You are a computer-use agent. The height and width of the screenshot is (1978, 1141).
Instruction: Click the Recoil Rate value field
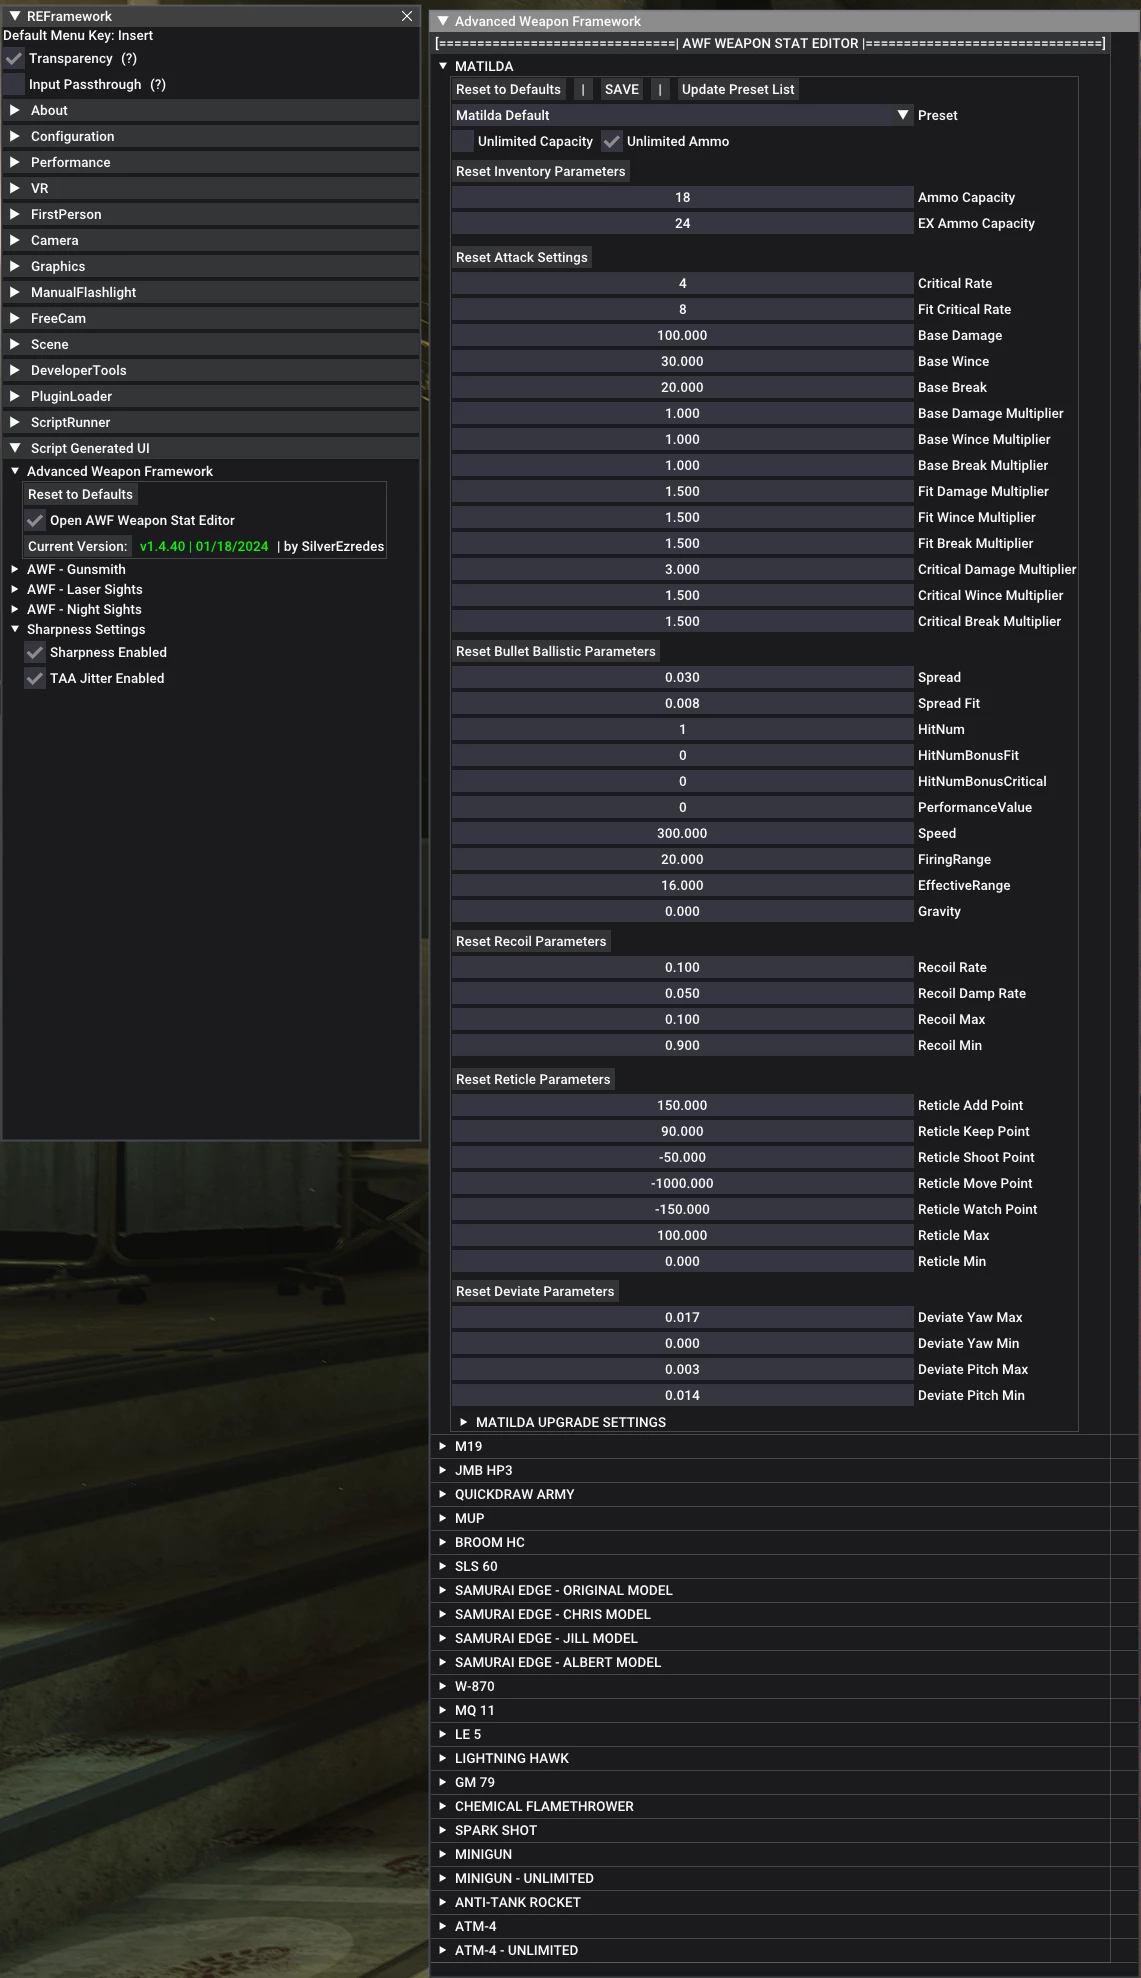[x=682, y=967]
